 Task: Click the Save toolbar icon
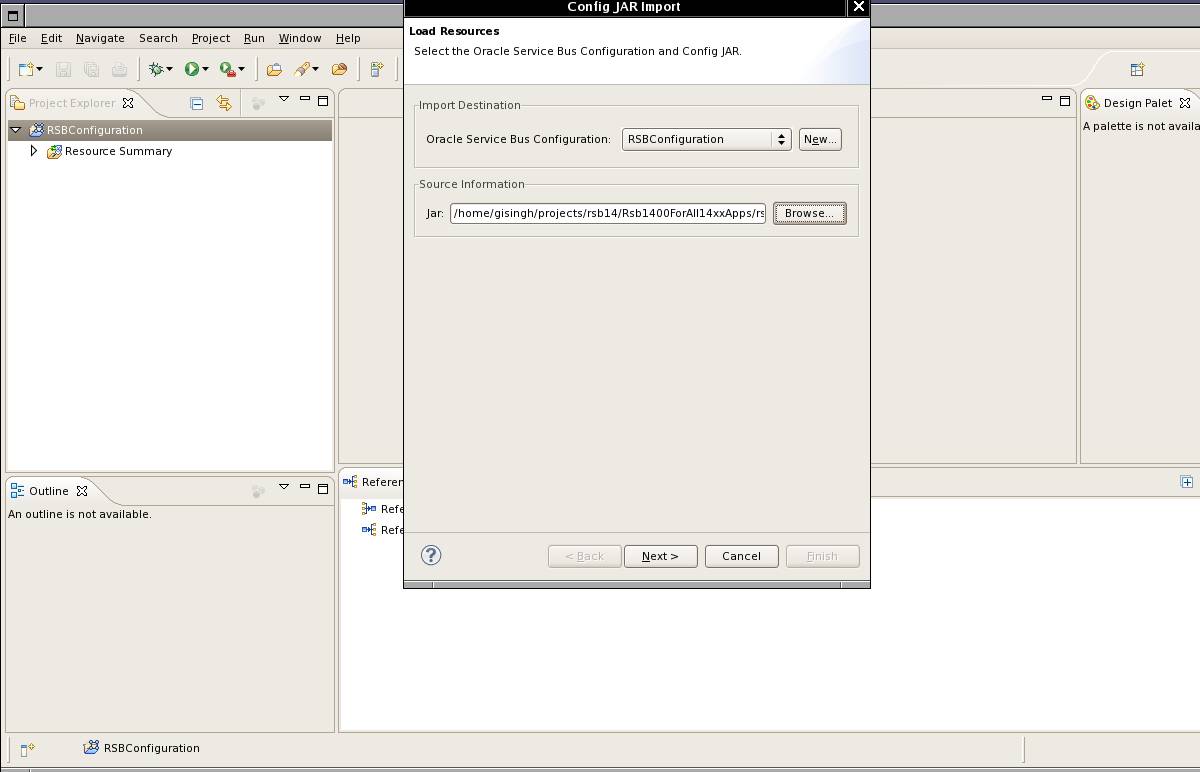point(63,69)
